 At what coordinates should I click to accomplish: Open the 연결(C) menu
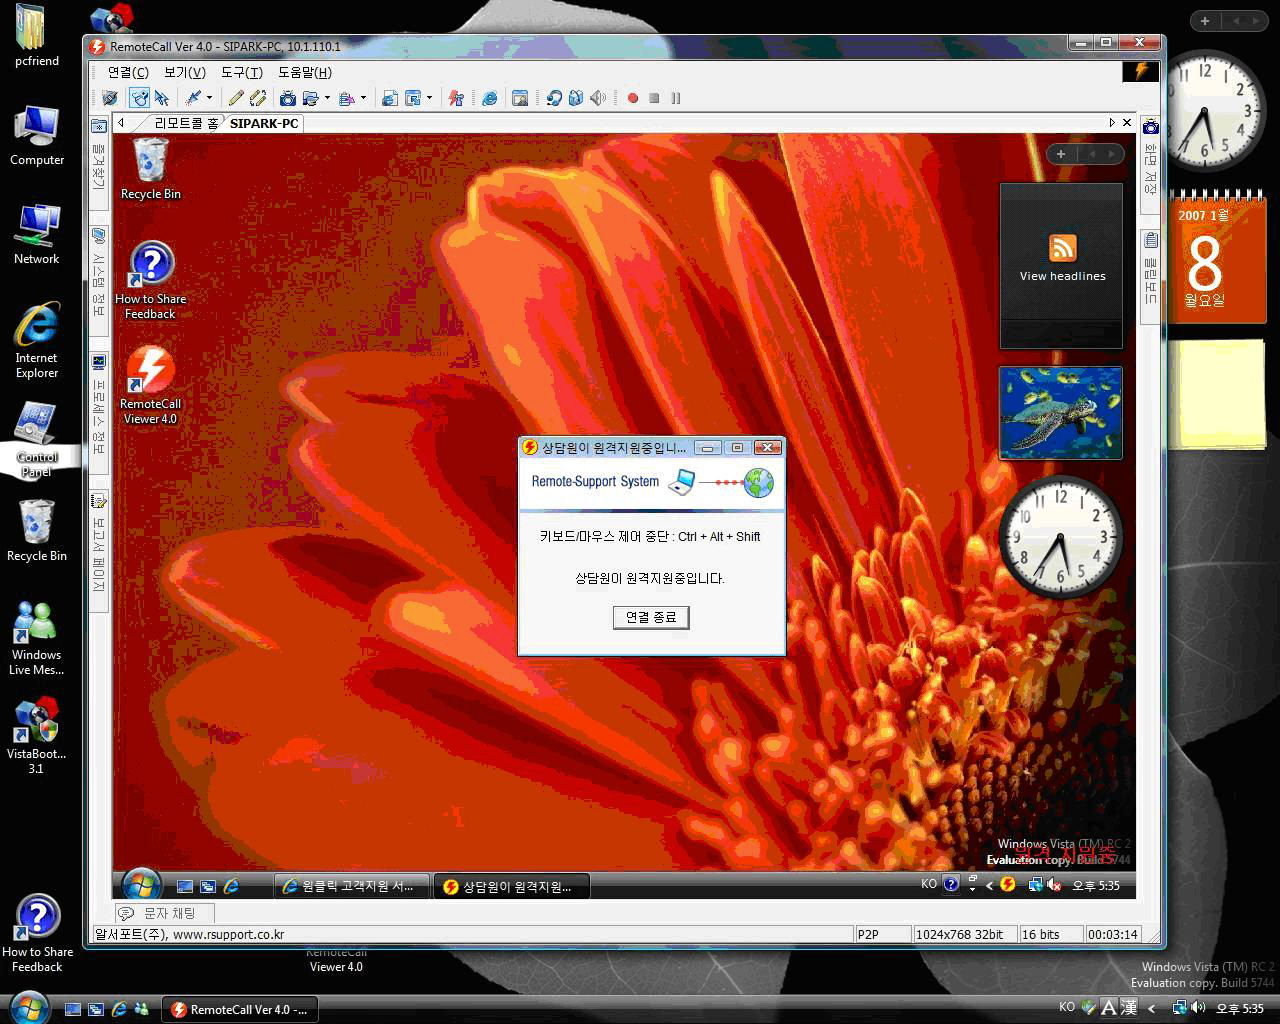(128, 72)
